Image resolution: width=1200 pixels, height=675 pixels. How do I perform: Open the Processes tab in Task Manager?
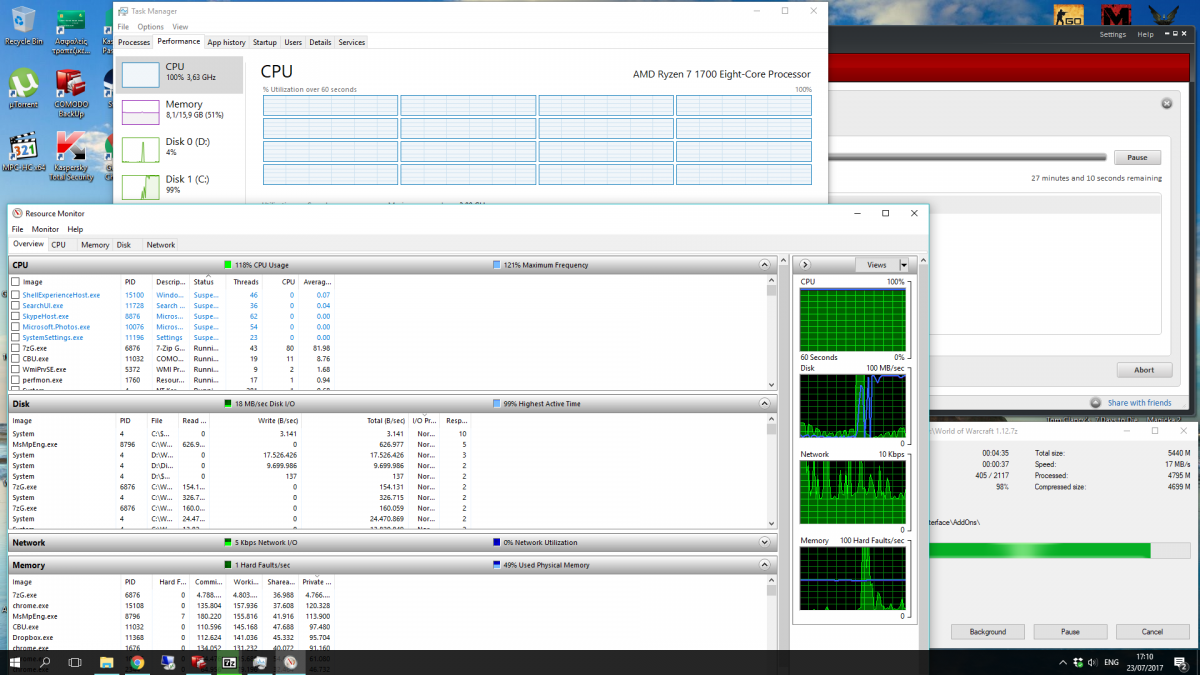pyautogui.click(x=134, y=42)
